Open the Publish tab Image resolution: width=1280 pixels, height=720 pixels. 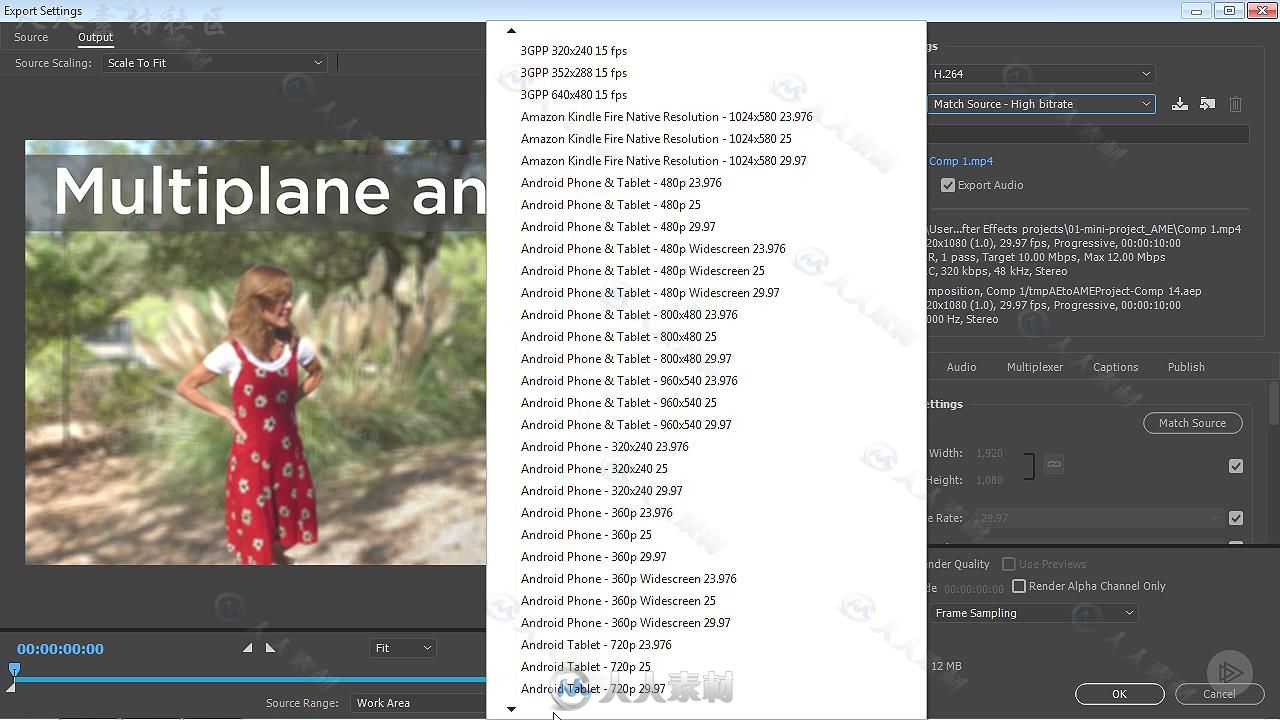(x=1186, y=367)
